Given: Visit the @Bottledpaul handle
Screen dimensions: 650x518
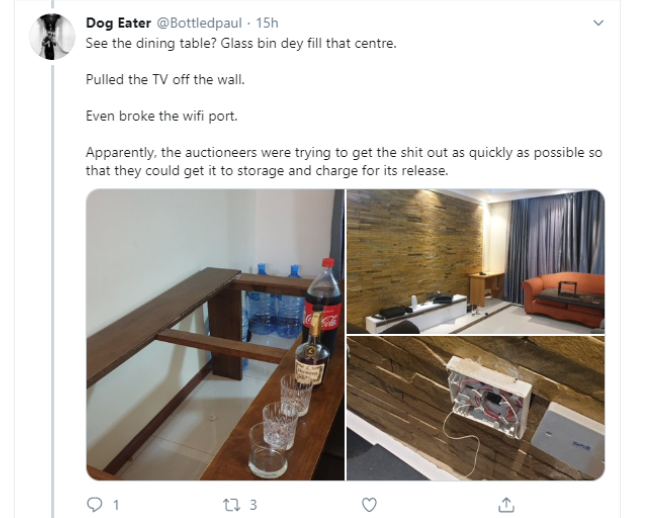Looking at the screenshot, I should pos(199,23).
